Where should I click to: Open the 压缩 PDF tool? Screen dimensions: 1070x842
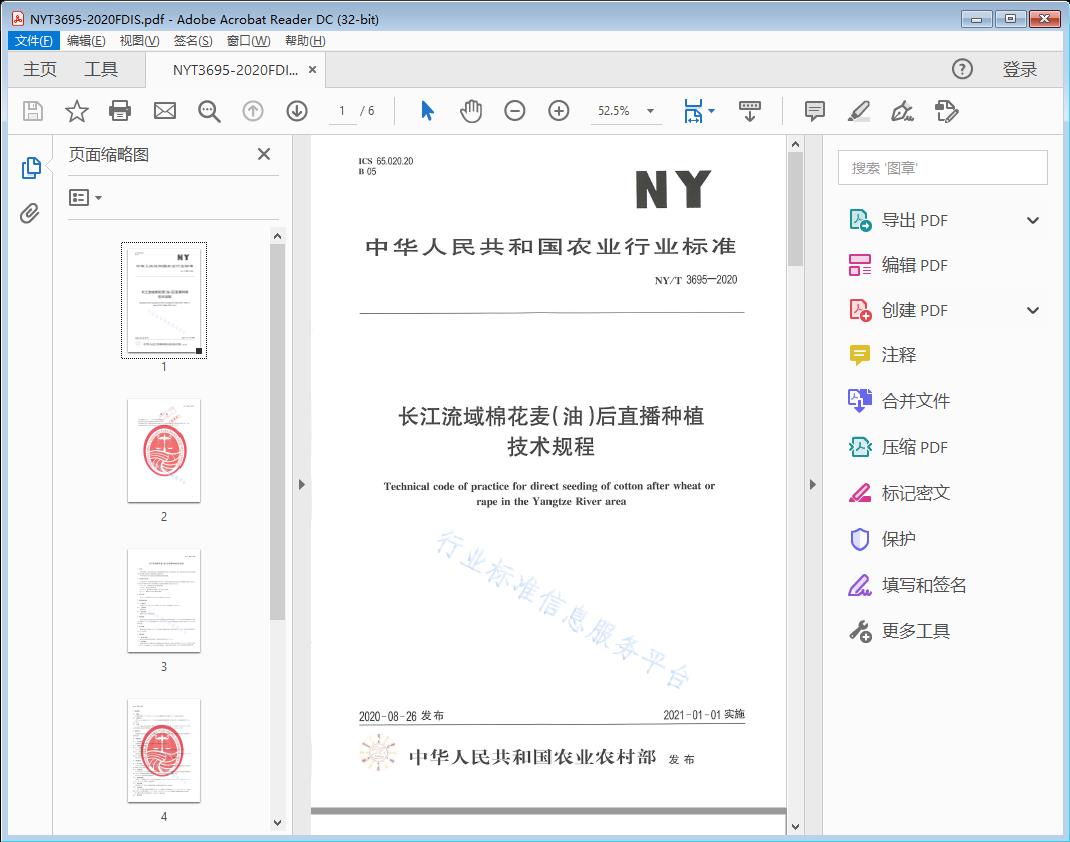tap(914, 447)
